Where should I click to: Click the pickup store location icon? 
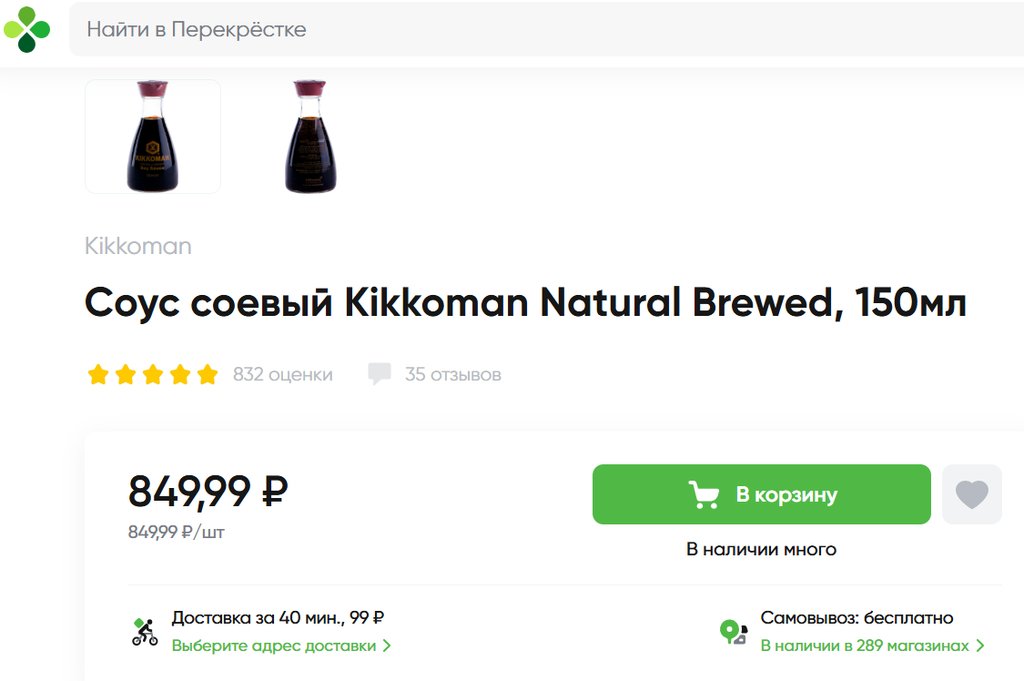coord(733,632)
